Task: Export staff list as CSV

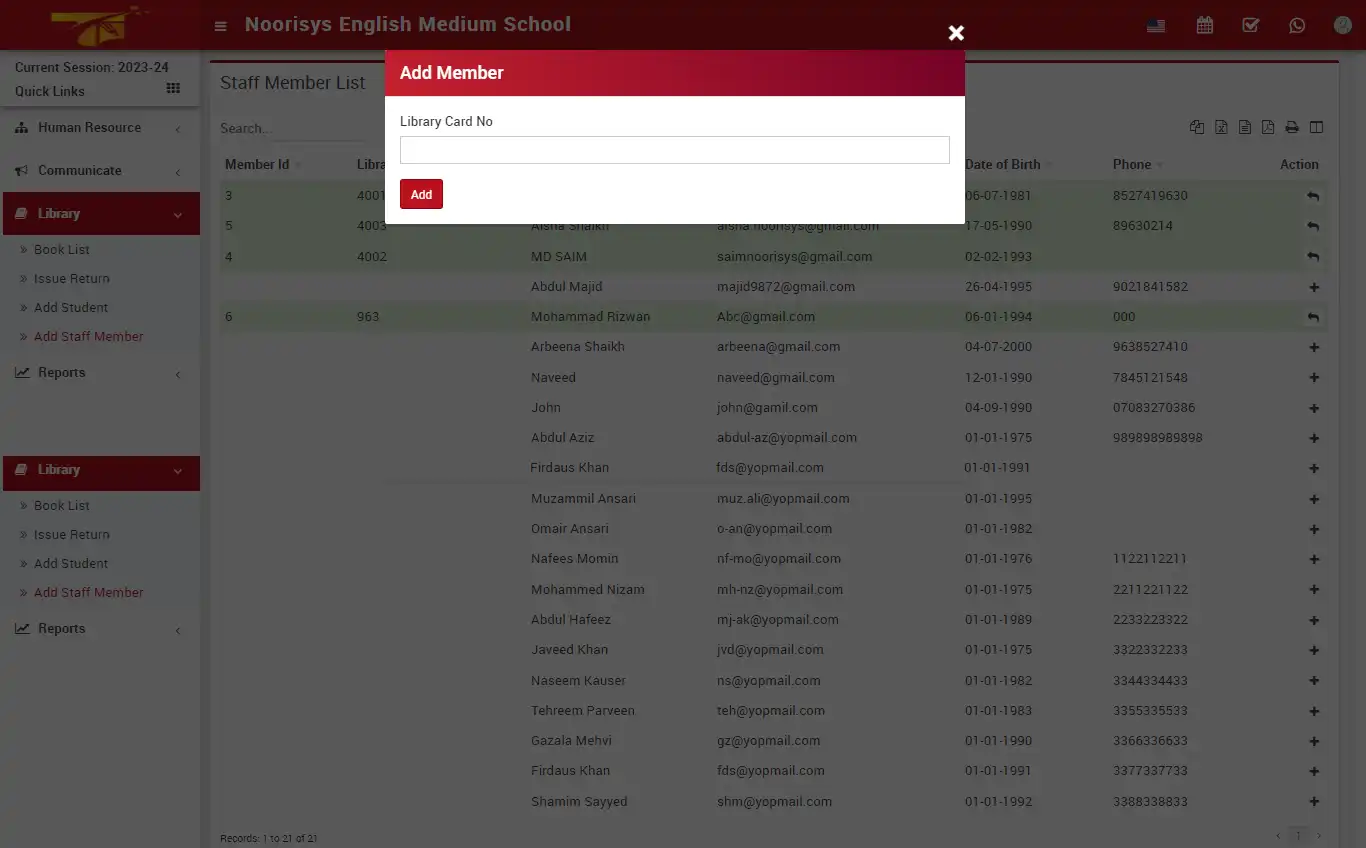Action: [x=1245, y=127]
